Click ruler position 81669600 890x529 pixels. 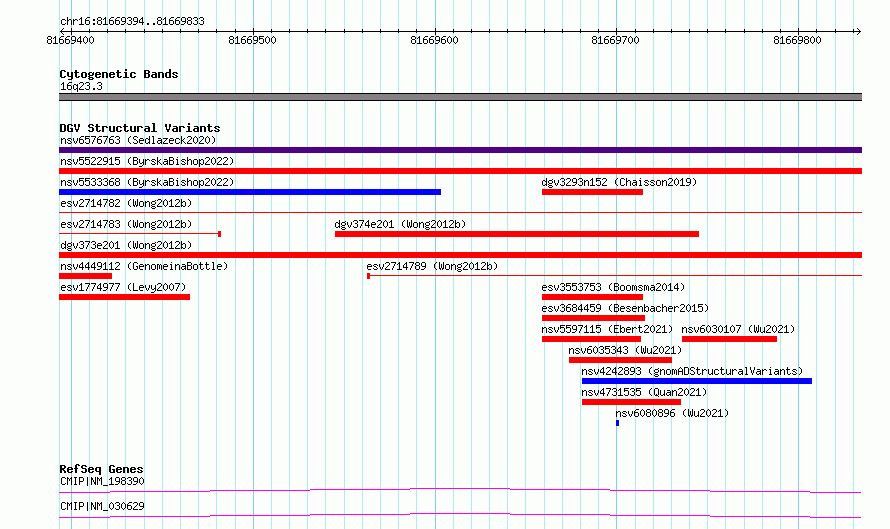434,40
